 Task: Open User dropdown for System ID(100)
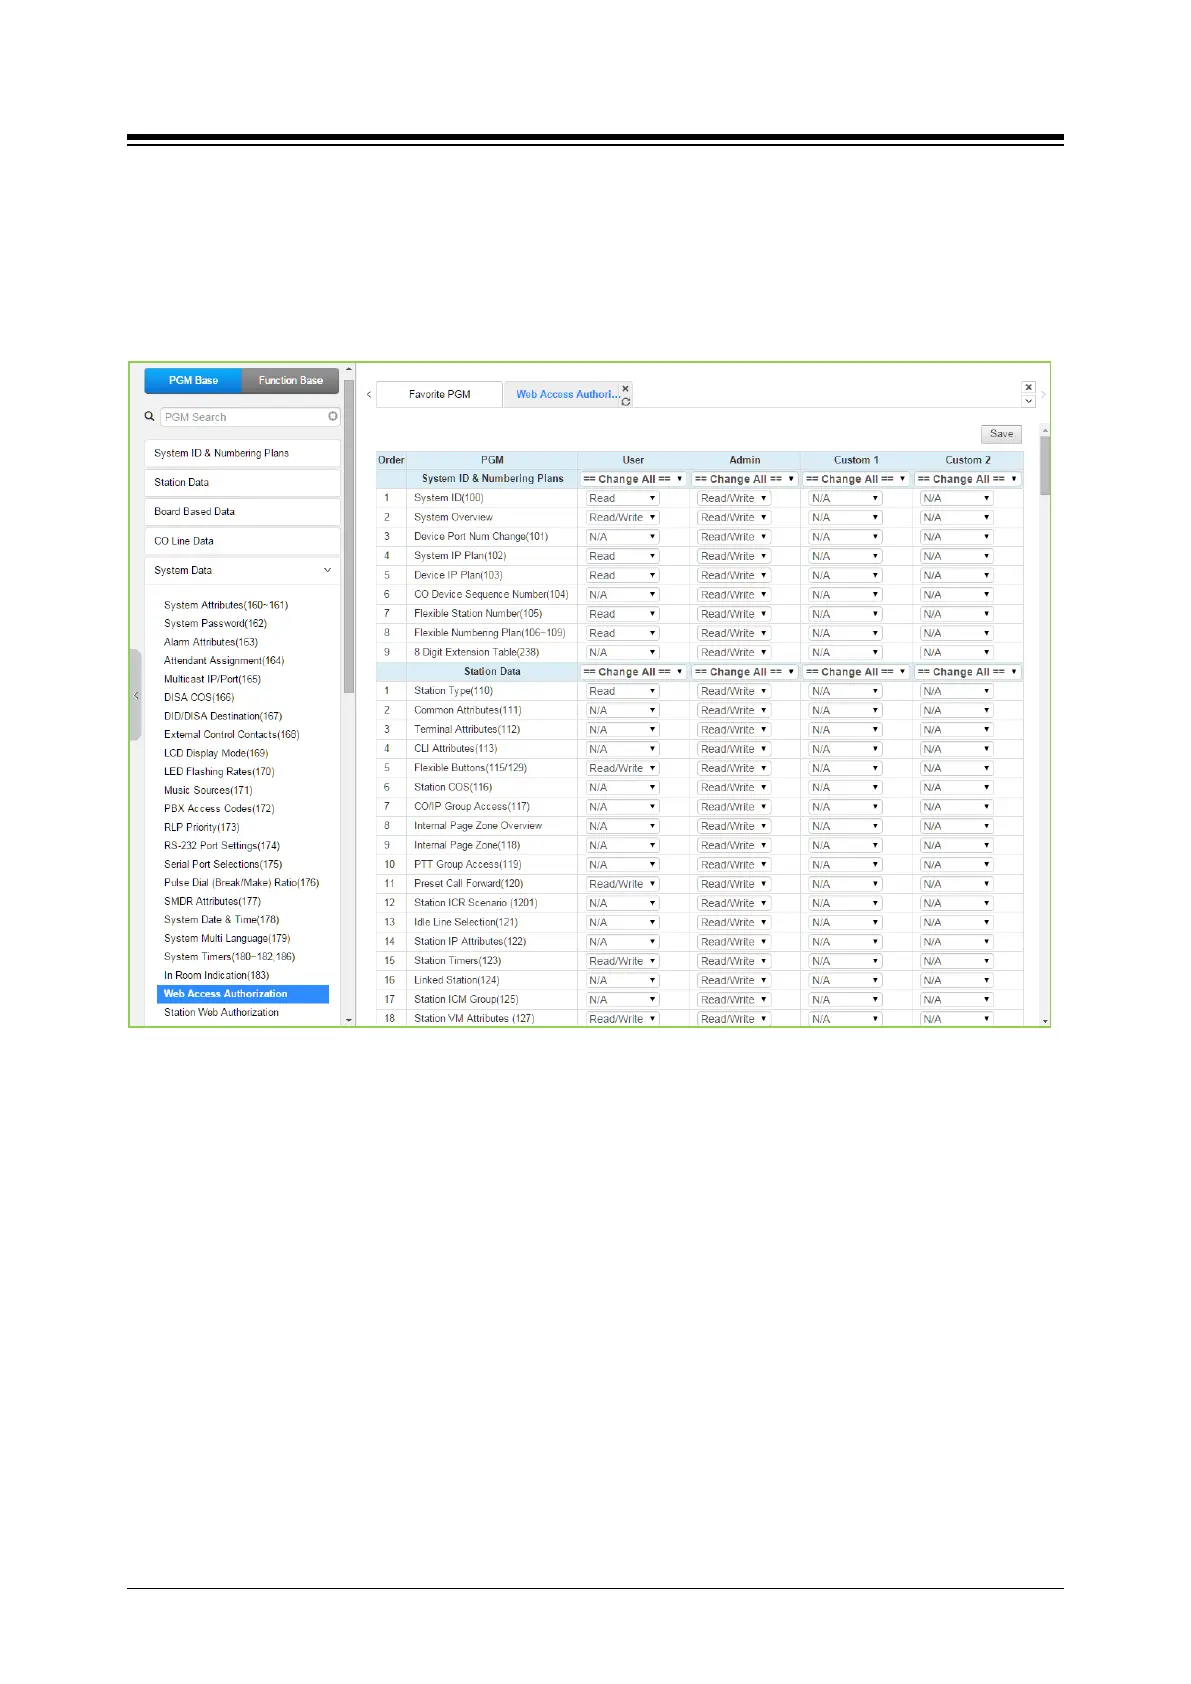622,498
